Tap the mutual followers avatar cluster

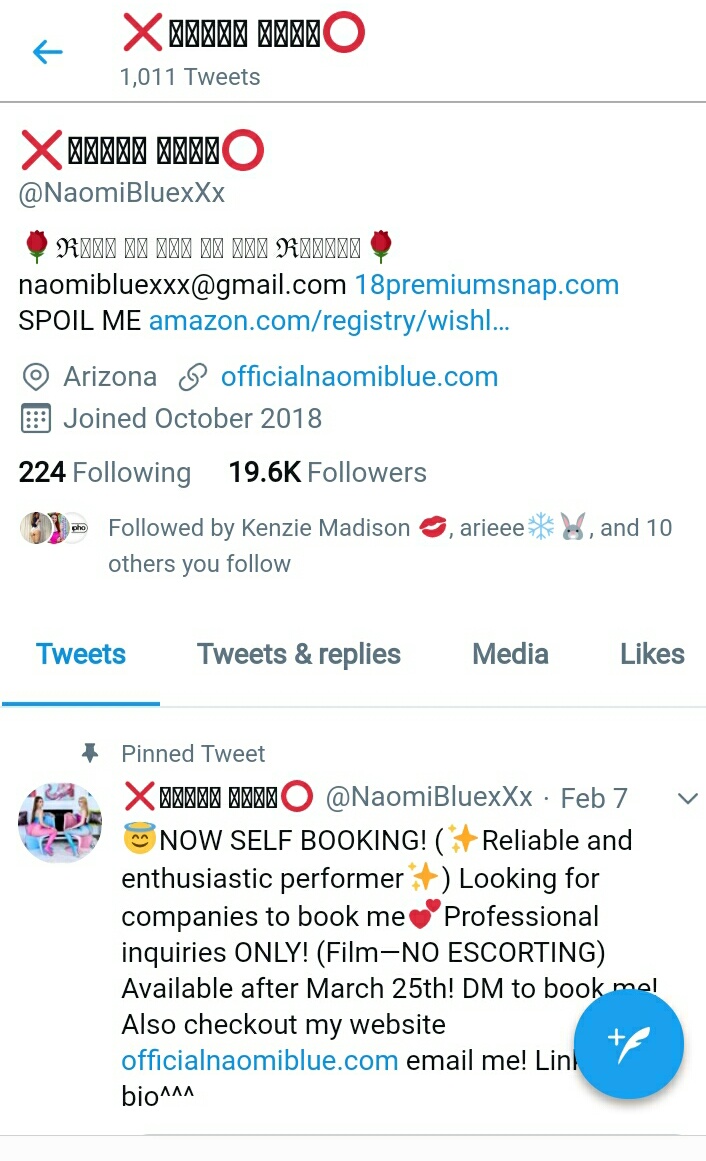[53, 528]
